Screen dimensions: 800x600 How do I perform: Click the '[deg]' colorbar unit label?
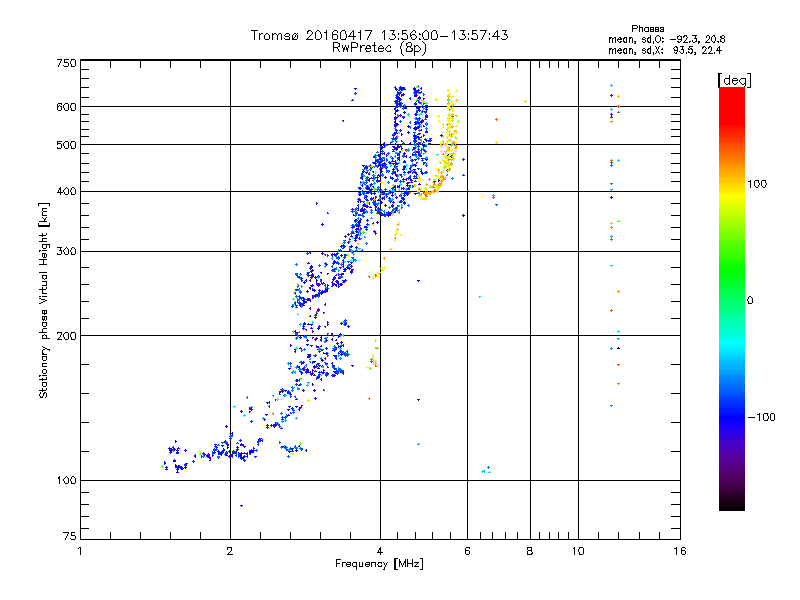[734, 81]
